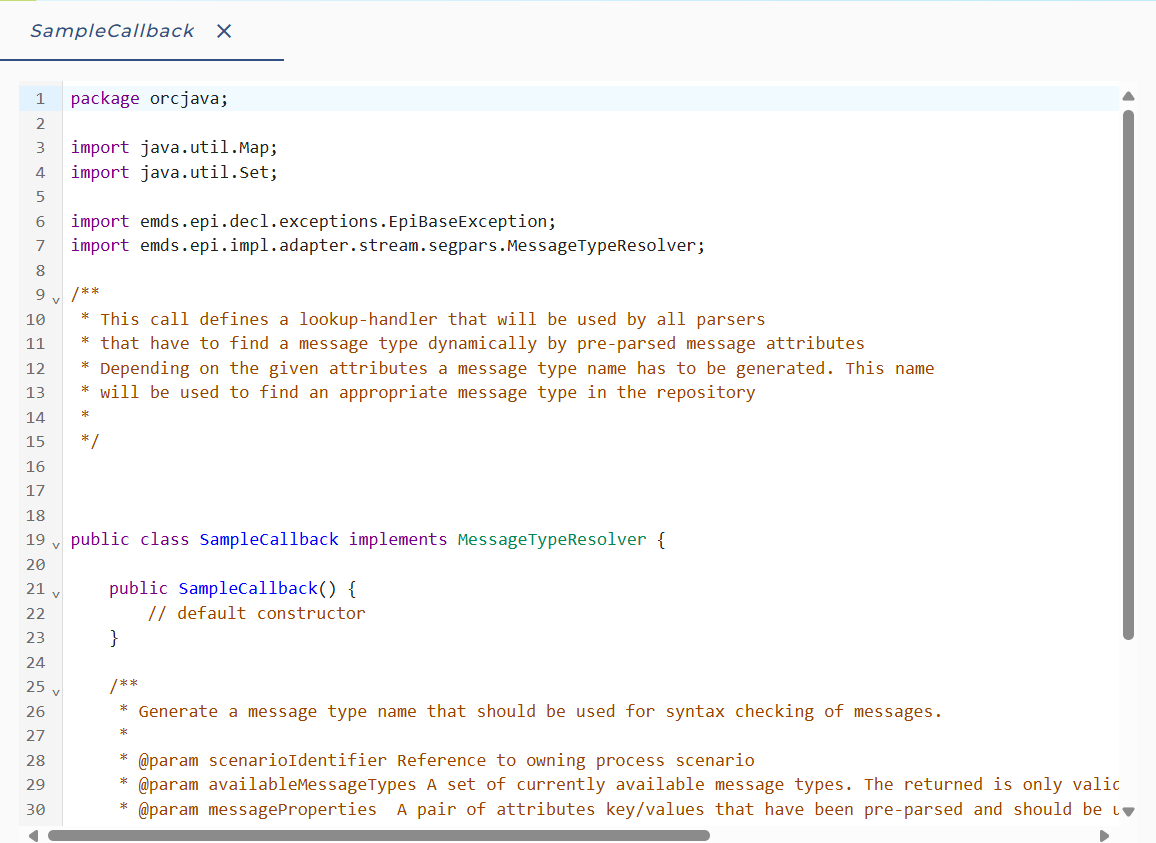The height and width of the screenshot is (843, 1156).
Task: Click the 'This call defines a lookup-handler' comment
Action: point(423,319)
